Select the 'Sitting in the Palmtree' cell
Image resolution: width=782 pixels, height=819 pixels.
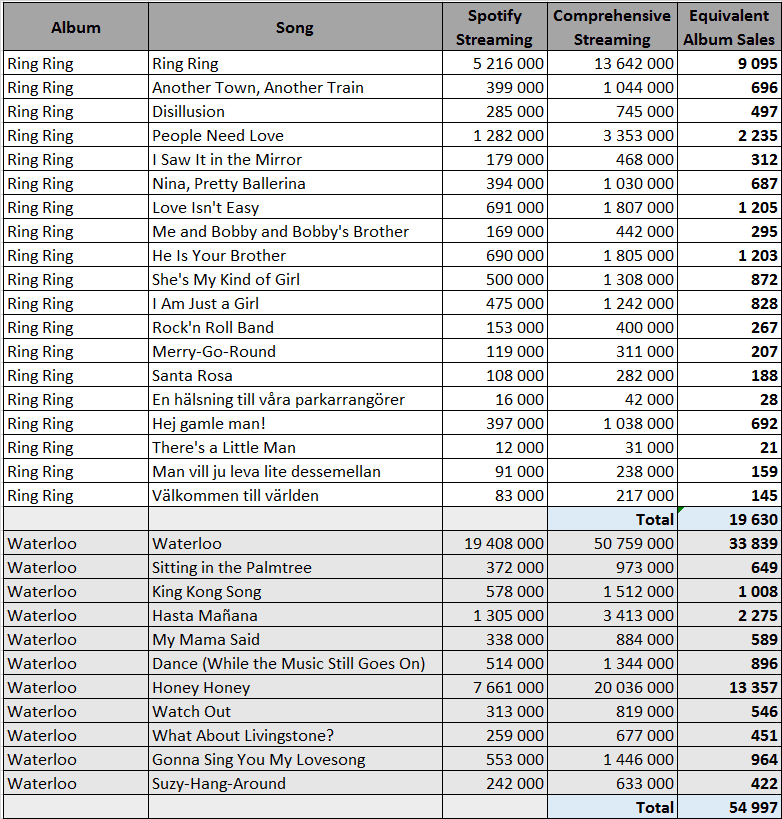point(295,568)
